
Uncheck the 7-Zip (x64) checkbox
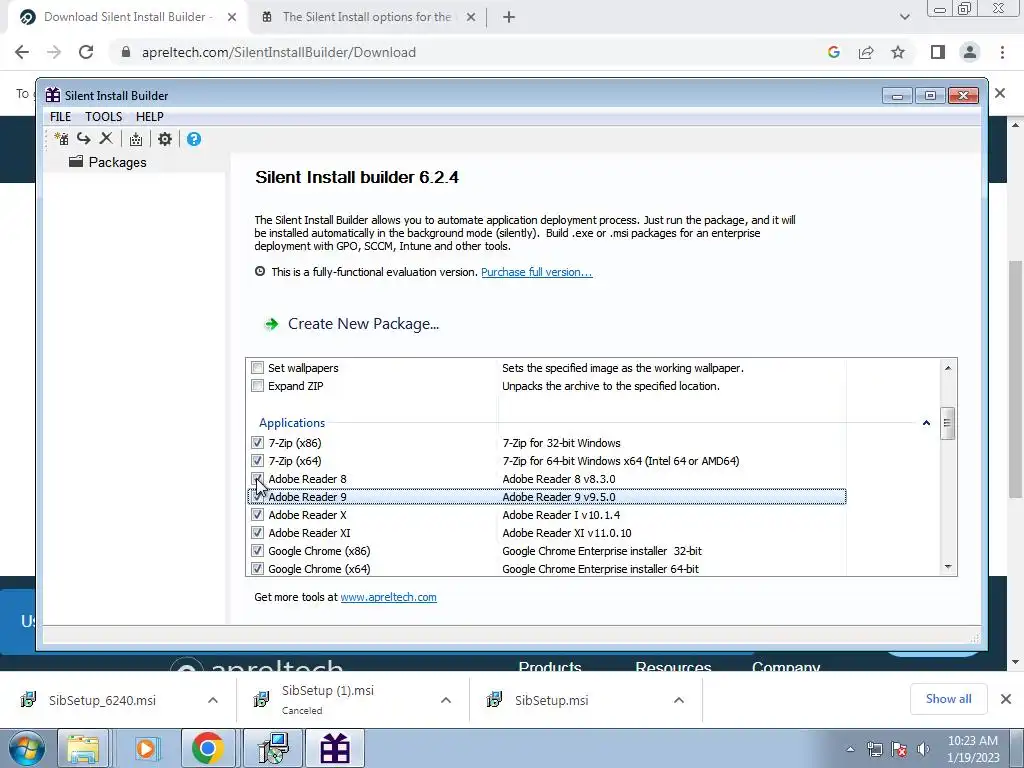pos(257,461)
